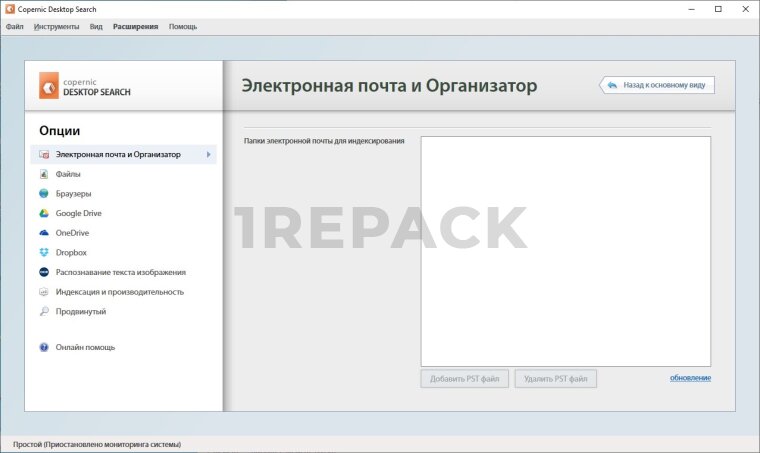760x453 pixels.
Task: Click the Индексация и производительность icon
Action: [x=44, y=292]
